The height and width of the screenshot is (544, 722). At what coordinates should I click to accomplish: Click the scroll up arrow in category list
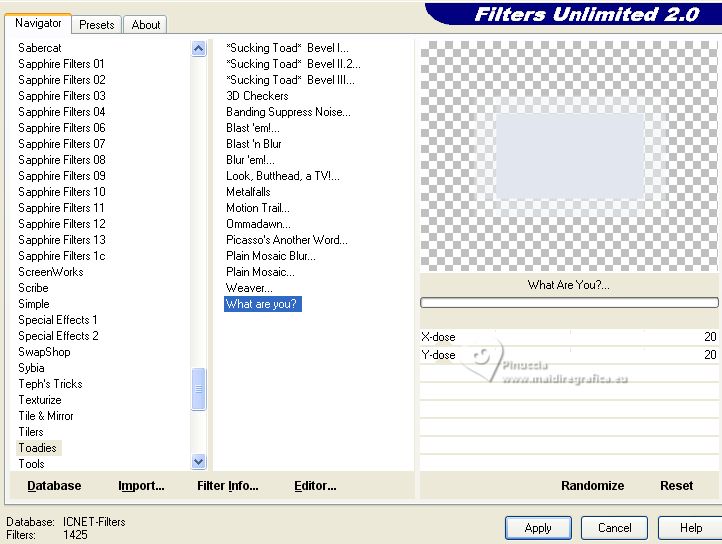point(198,48)
